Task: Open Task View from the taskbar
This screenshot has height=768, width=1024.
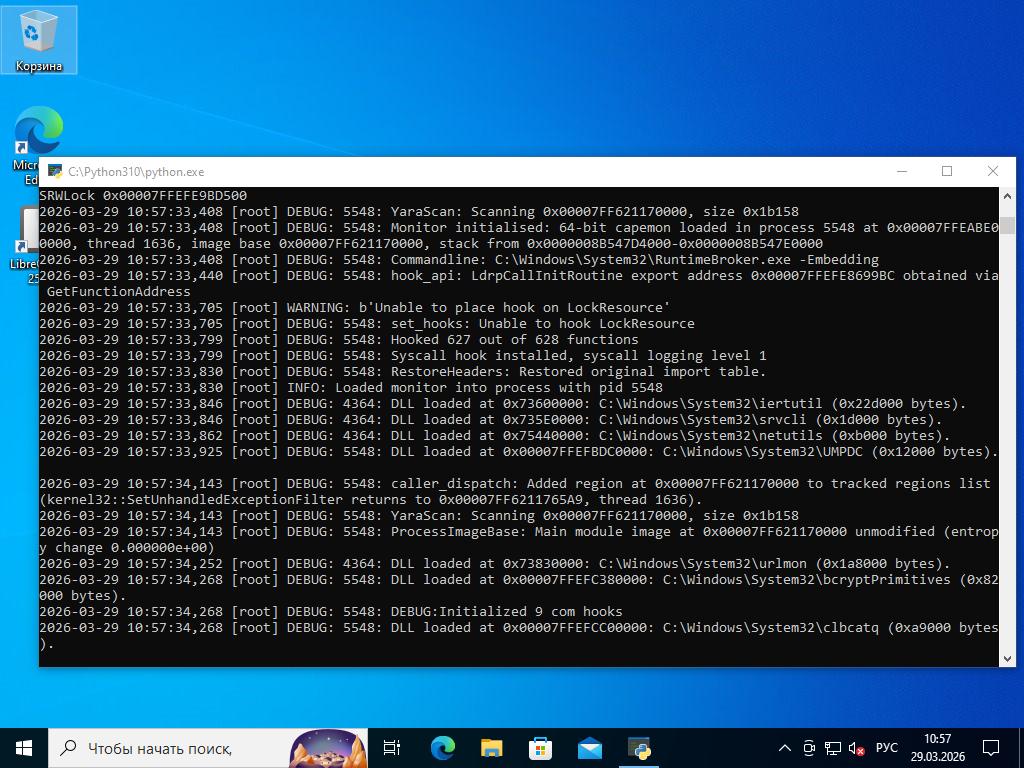Action: pyautogui.click(x=392, y=747)
